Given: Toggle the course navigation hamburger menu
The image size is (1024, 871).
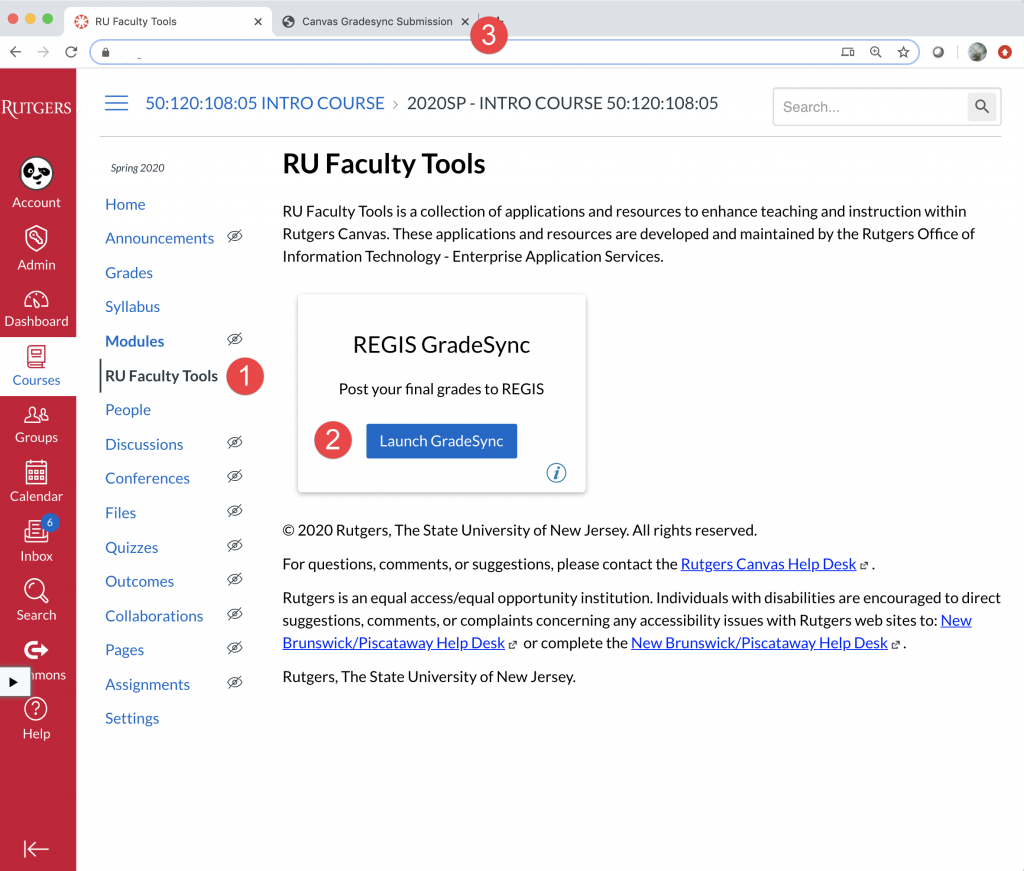Looking at the screenshot, I should pos(116,103).
